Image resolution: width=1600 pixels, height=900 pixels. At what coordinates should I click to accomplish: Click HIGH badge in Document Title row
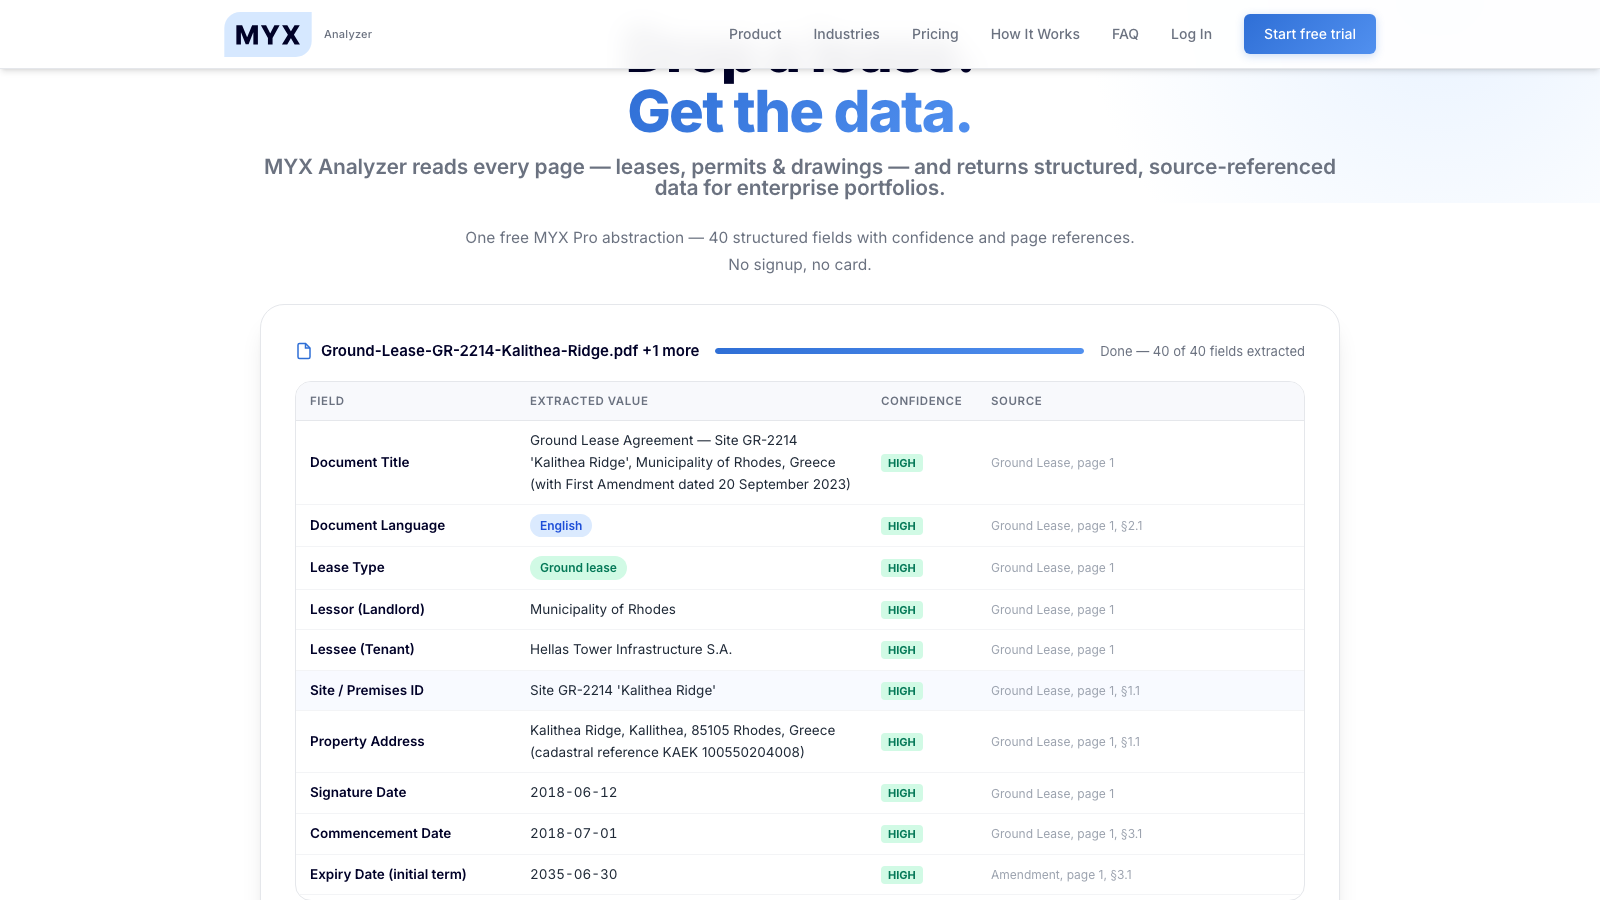tap(902, 463)
